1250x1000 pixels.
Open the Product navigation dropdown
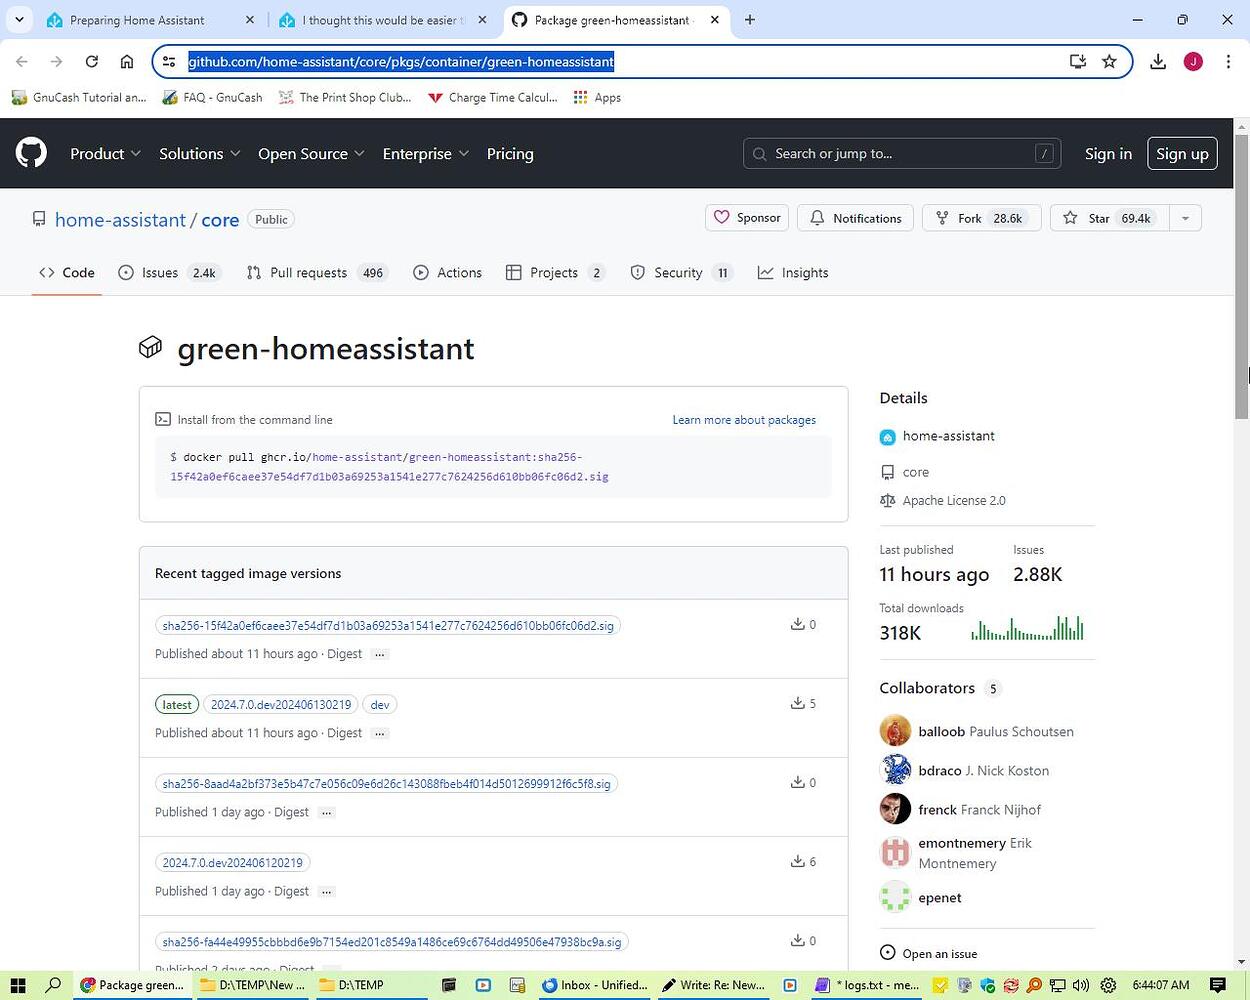100,153
